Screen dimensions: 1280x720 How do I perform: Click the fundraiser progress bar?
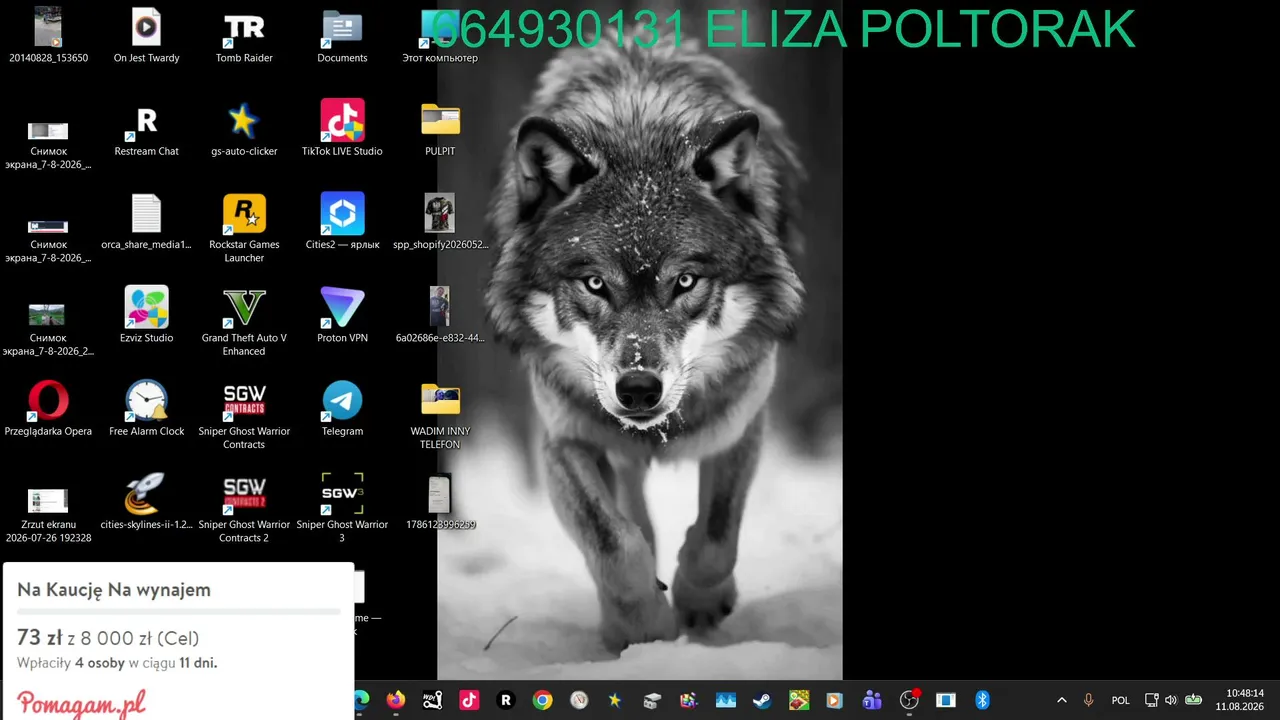(x=179, y=611)
